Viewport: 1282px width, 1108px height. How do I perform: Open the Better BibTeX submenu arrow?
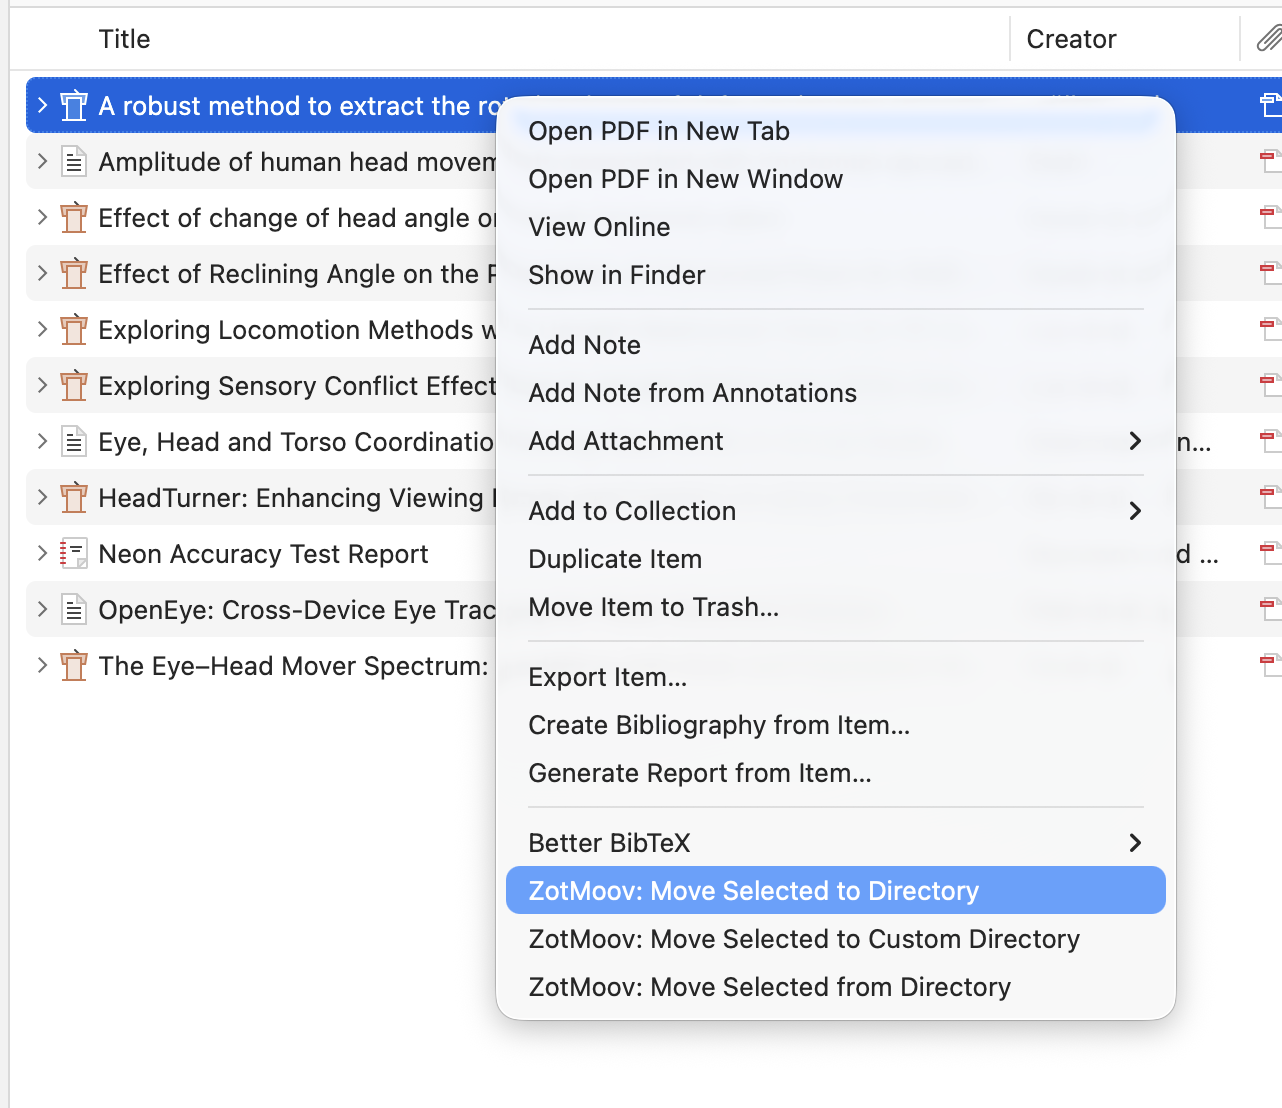pos(1135,843)
